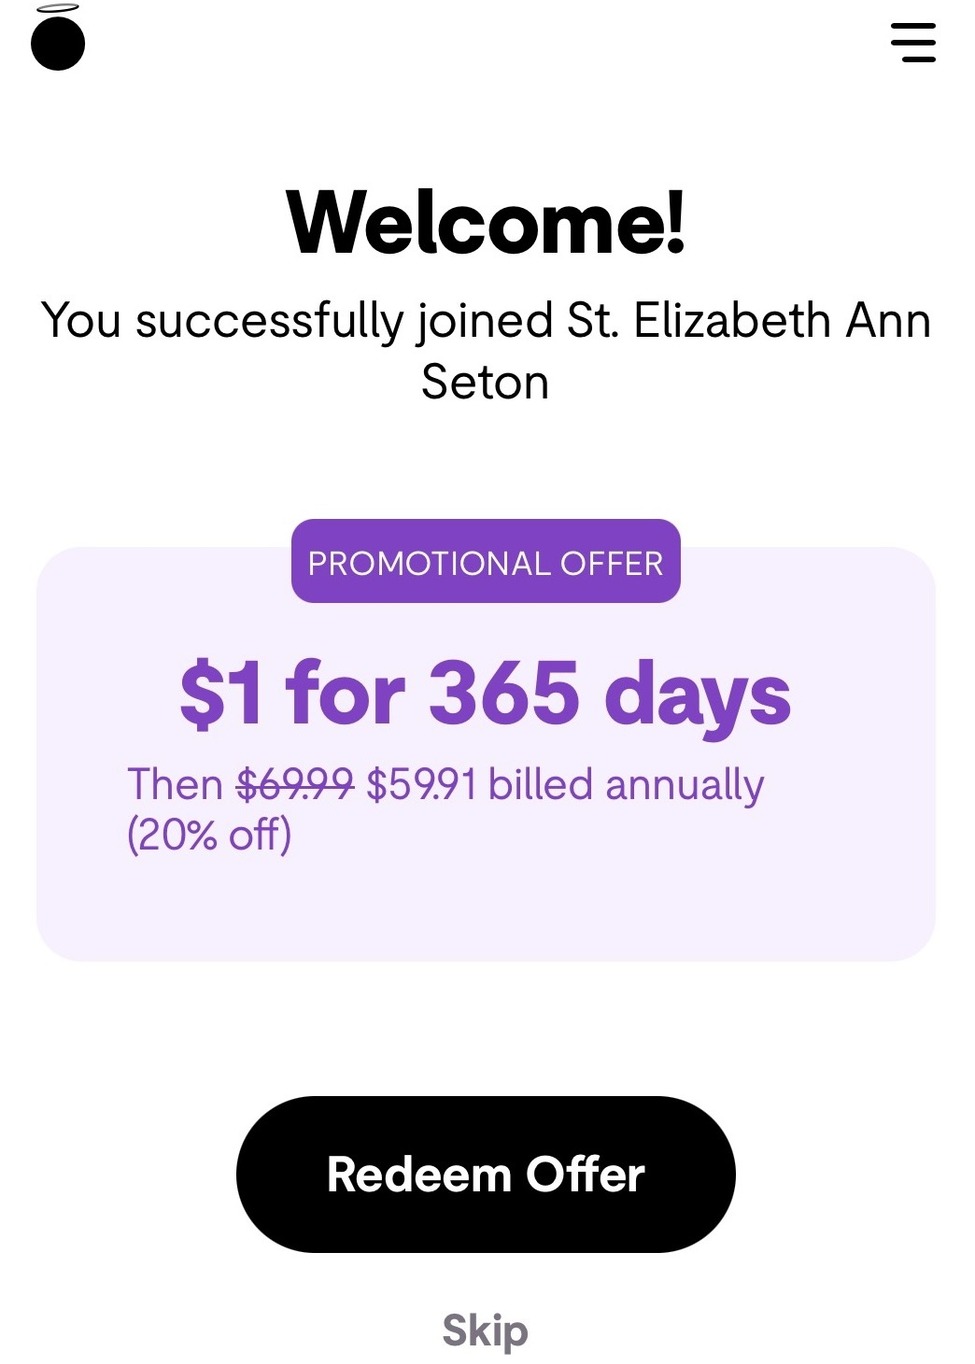The image size is (975, 1364).
Task: Click the word Then in the pricing line
Action: point(175,784)
